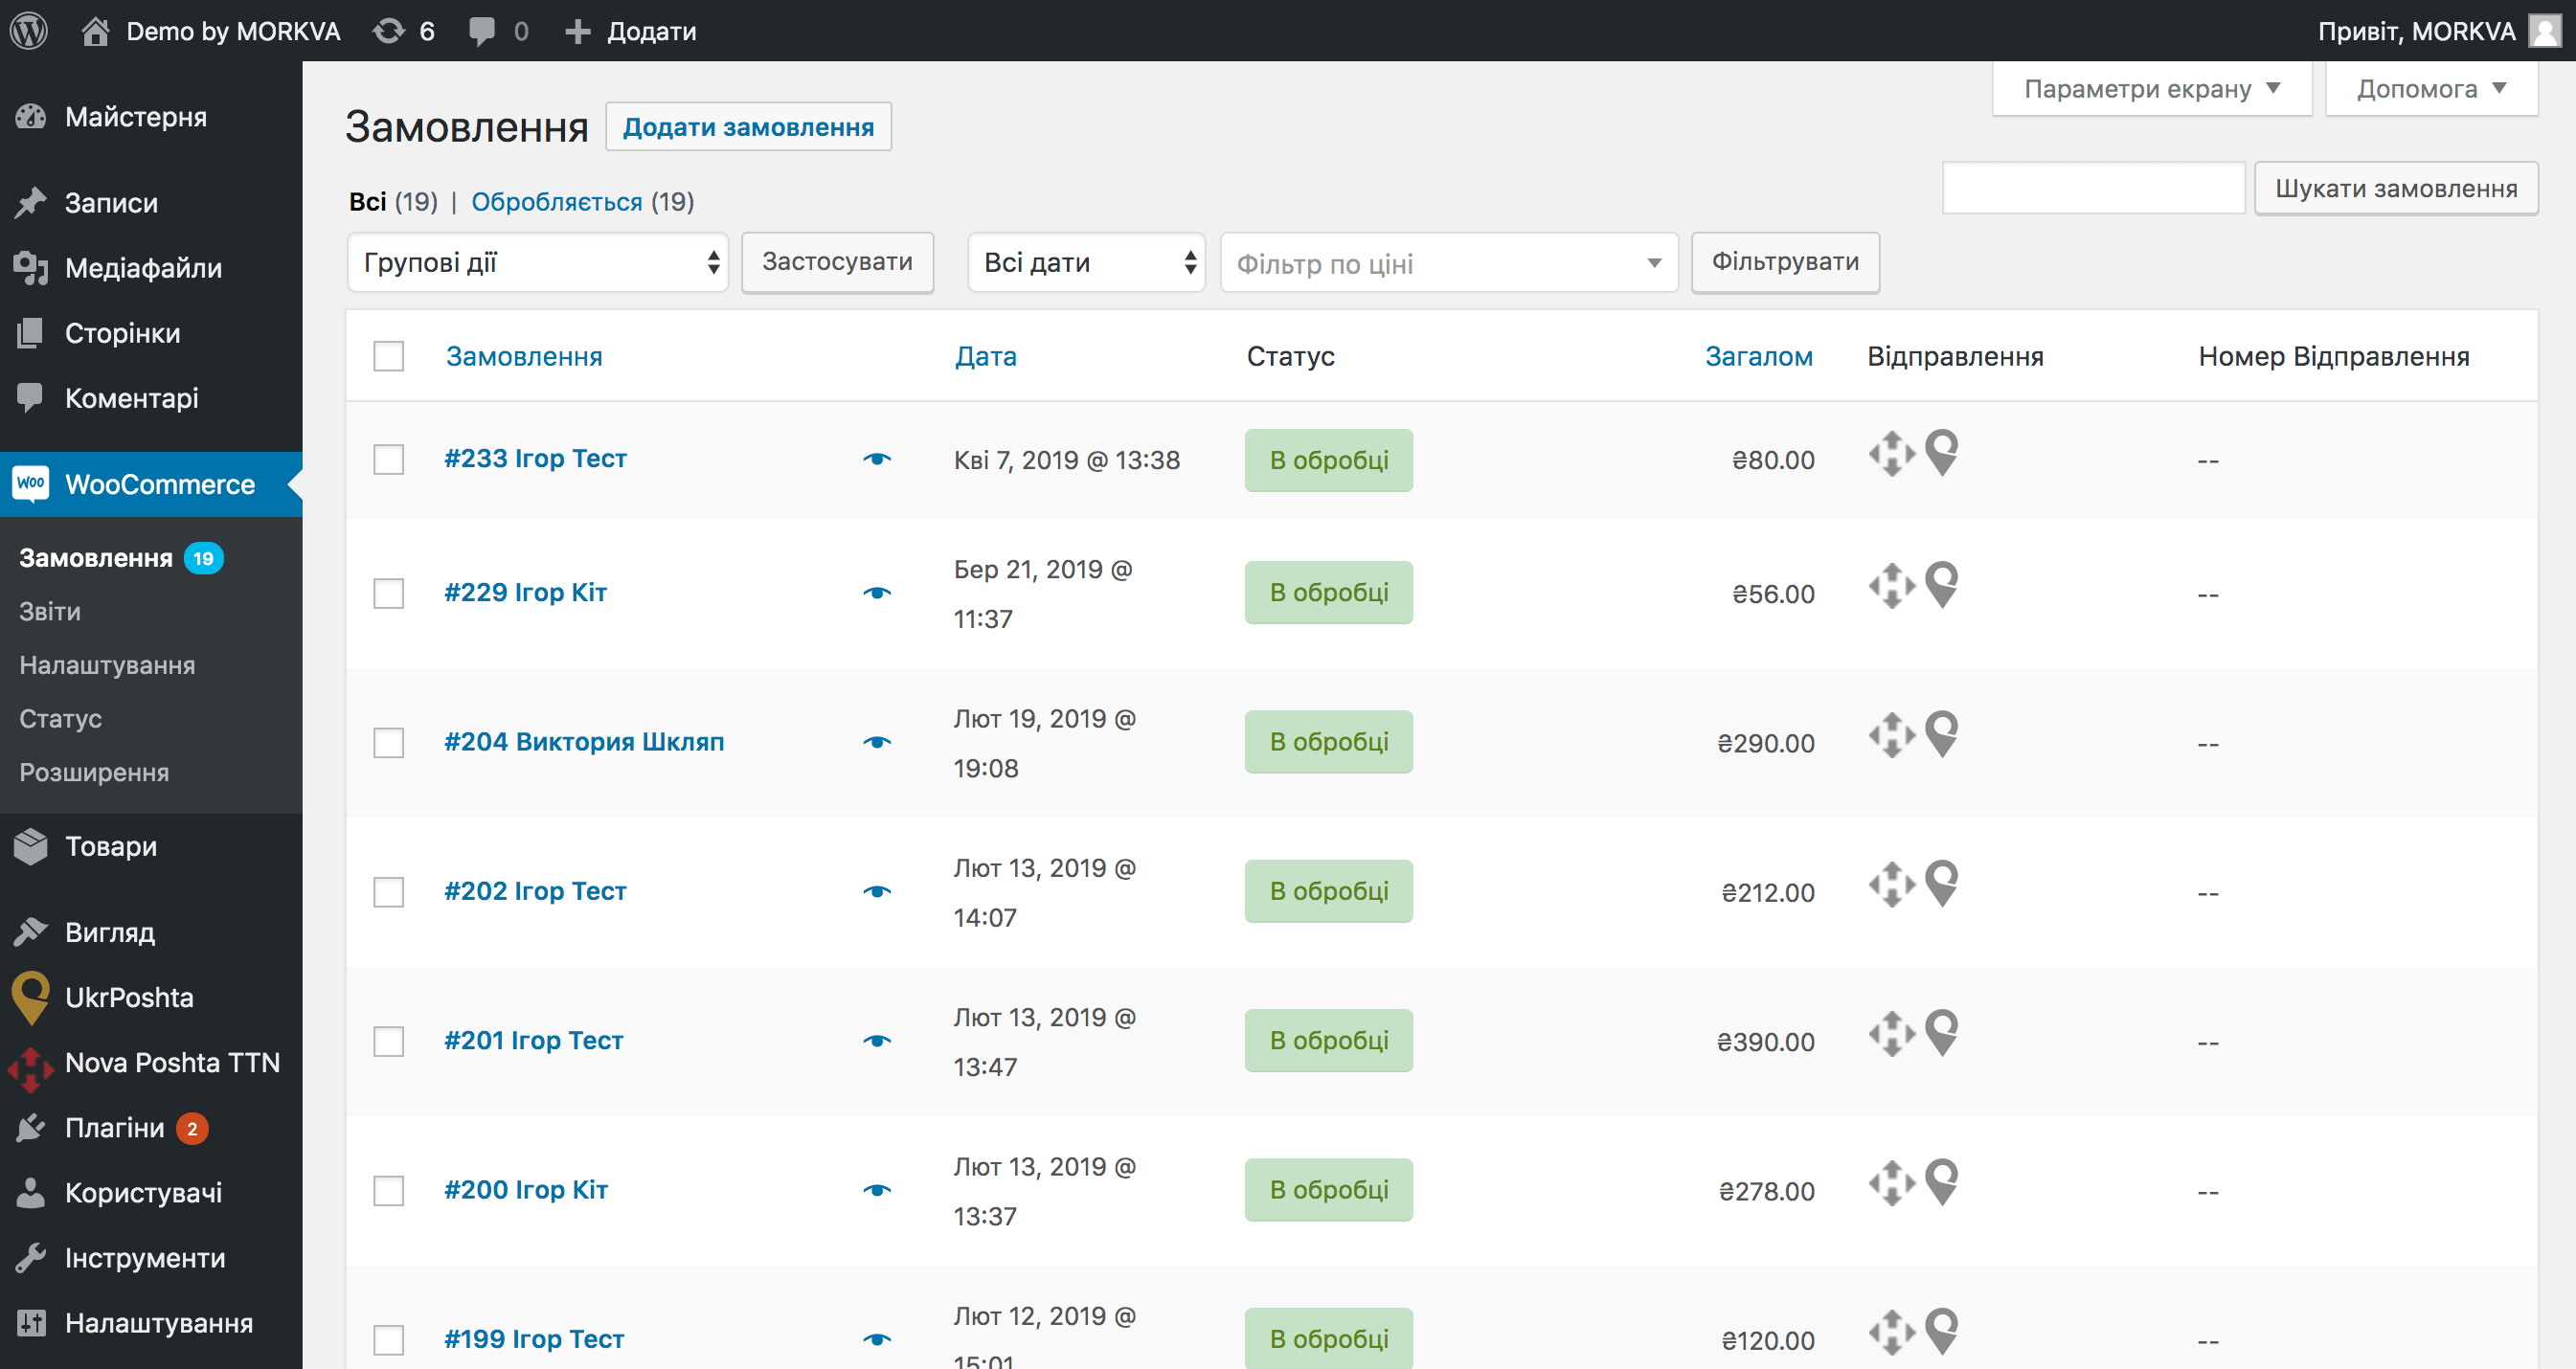
Task: Open the Плагіни menu item
Action: click(x=151, y=1127)
